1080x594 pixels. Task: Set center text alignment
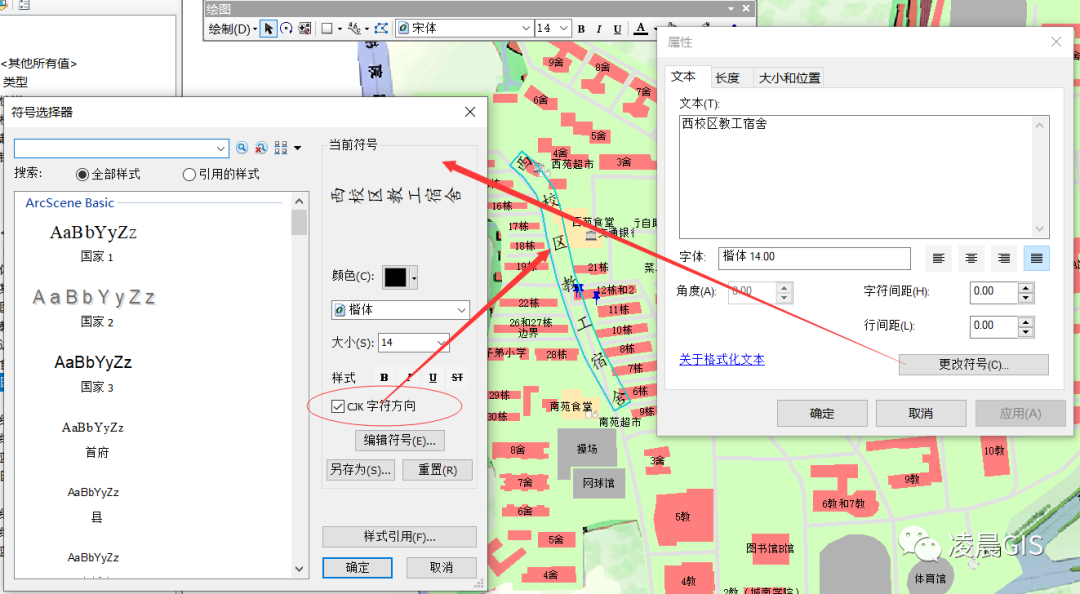coord(971,258)
